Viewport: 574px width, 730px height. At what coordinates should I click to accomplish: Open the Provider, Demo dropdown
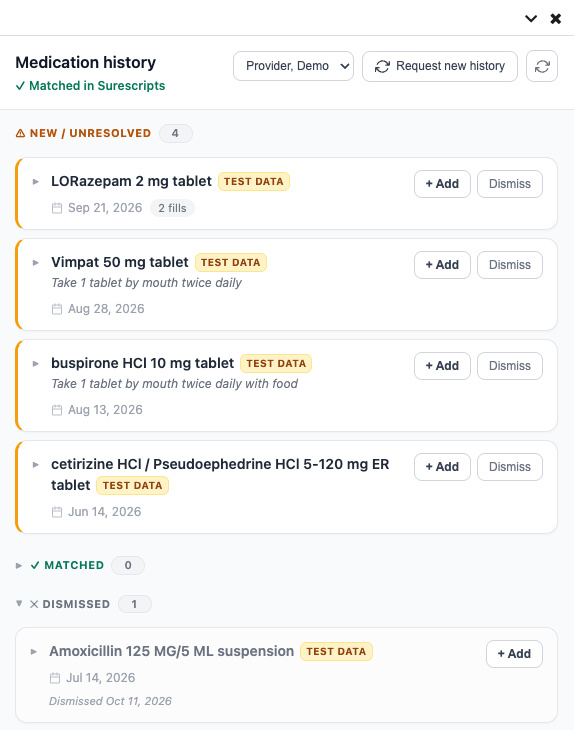click(x=293, y=66)
